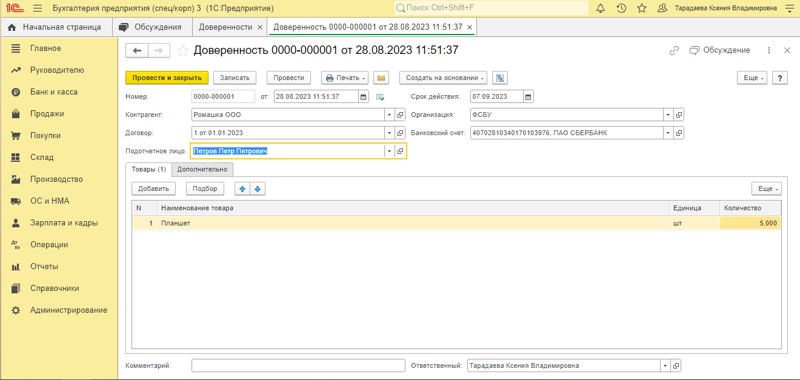This screenshot has height=380, width=800.
Task: Open Создать на основании dropdown
Action: 443,78
